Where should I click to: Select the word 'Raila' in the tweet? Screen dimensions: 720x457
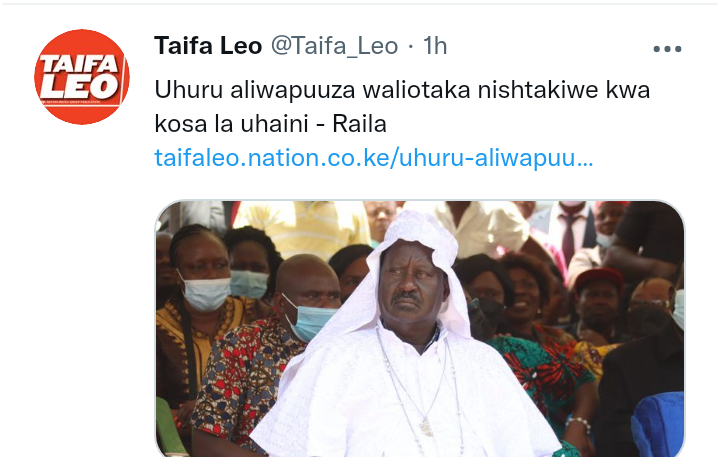click(x=360, y=124)
